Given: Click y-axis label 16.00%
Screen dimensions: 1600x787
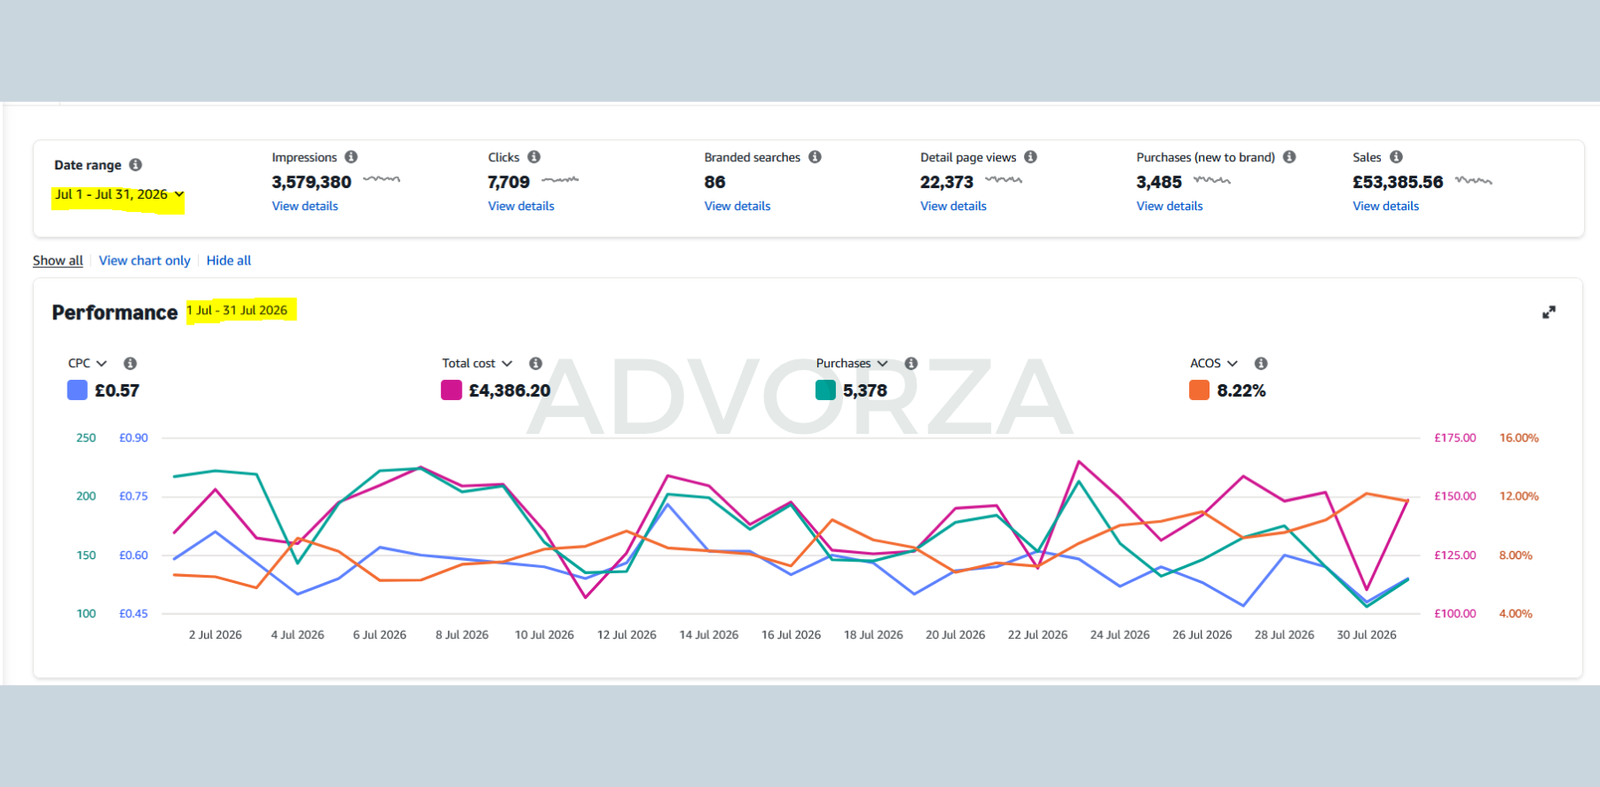Looking at the screenshot, I should click(1519, 438).
